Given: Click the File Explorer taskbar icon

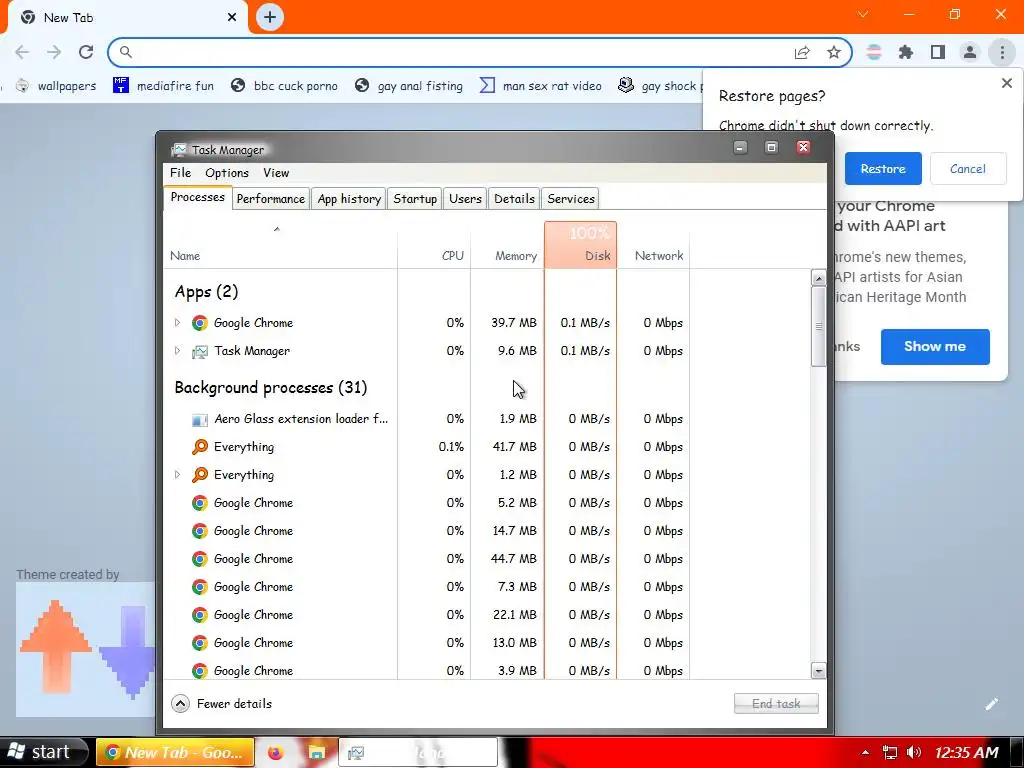Looking at the screenshot, I should point(317,752).
